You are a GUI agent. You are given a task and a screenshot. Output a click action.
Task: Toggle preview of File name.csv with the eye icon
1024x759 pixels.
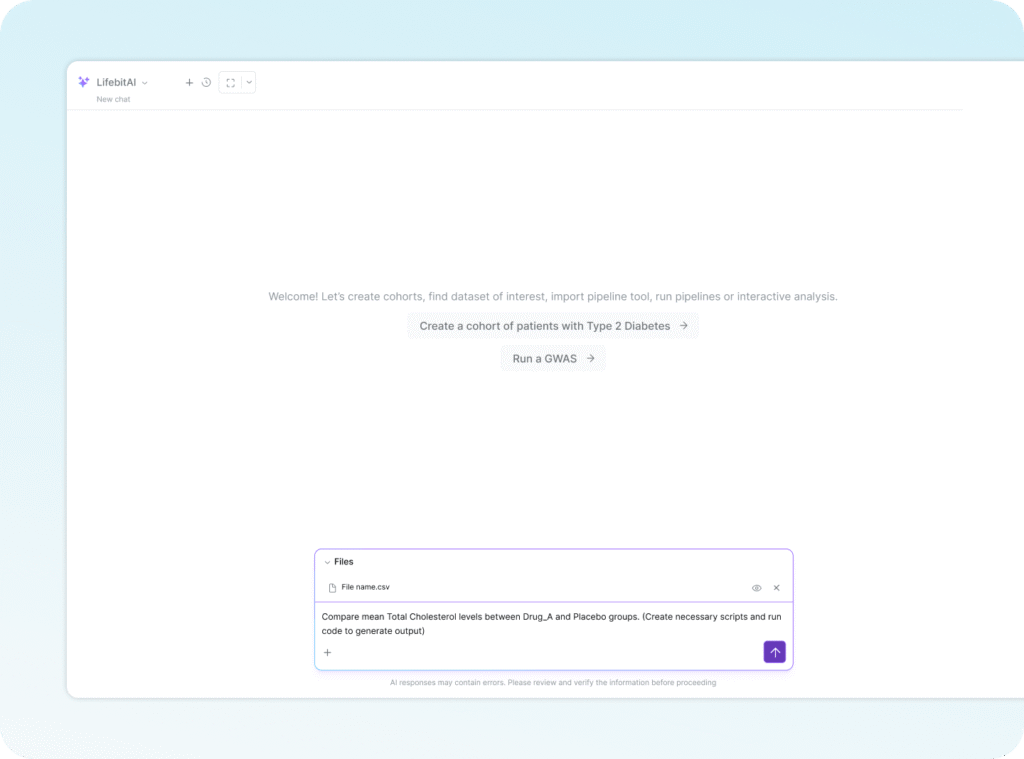[x=756, y=587]
